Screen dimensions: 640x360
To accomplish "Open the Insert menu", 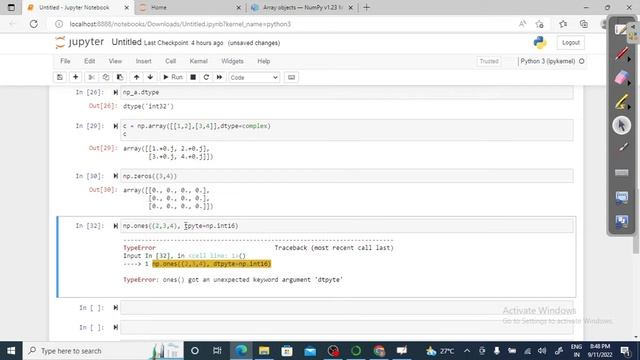I will (x=143, y=61).
